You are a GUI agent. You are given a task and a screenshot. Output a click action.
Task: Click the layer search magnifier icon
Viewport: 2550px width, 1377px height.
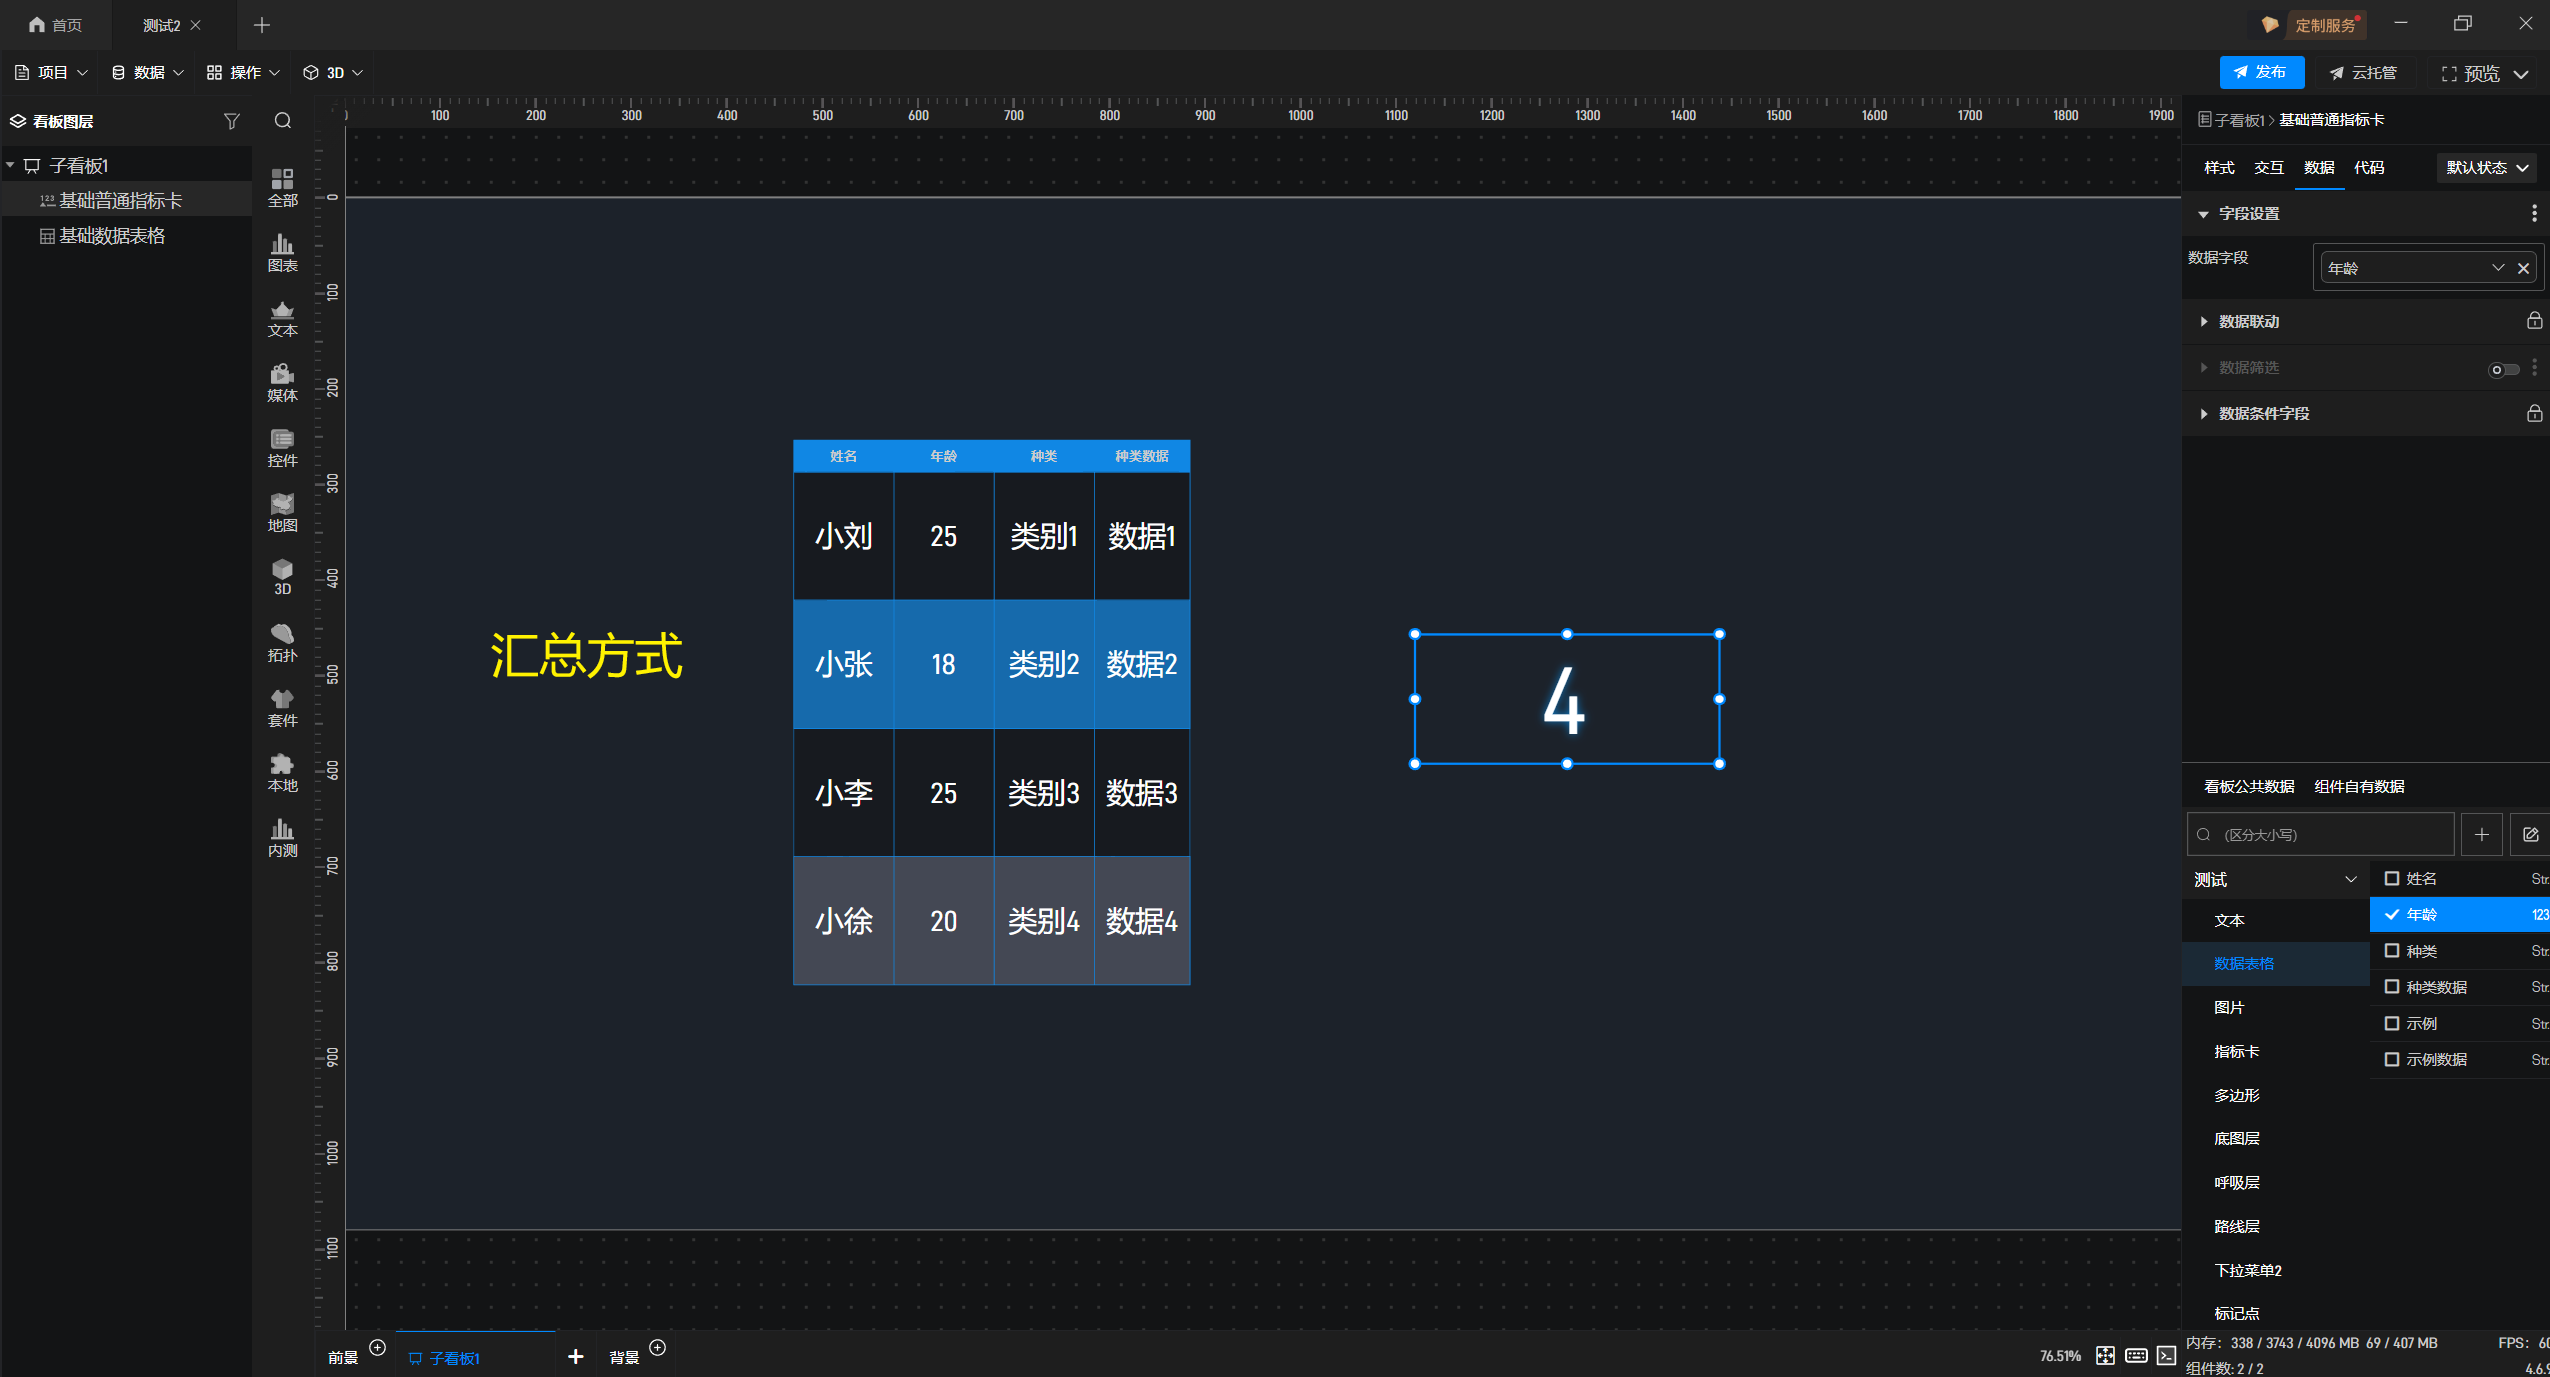point(283,121)
